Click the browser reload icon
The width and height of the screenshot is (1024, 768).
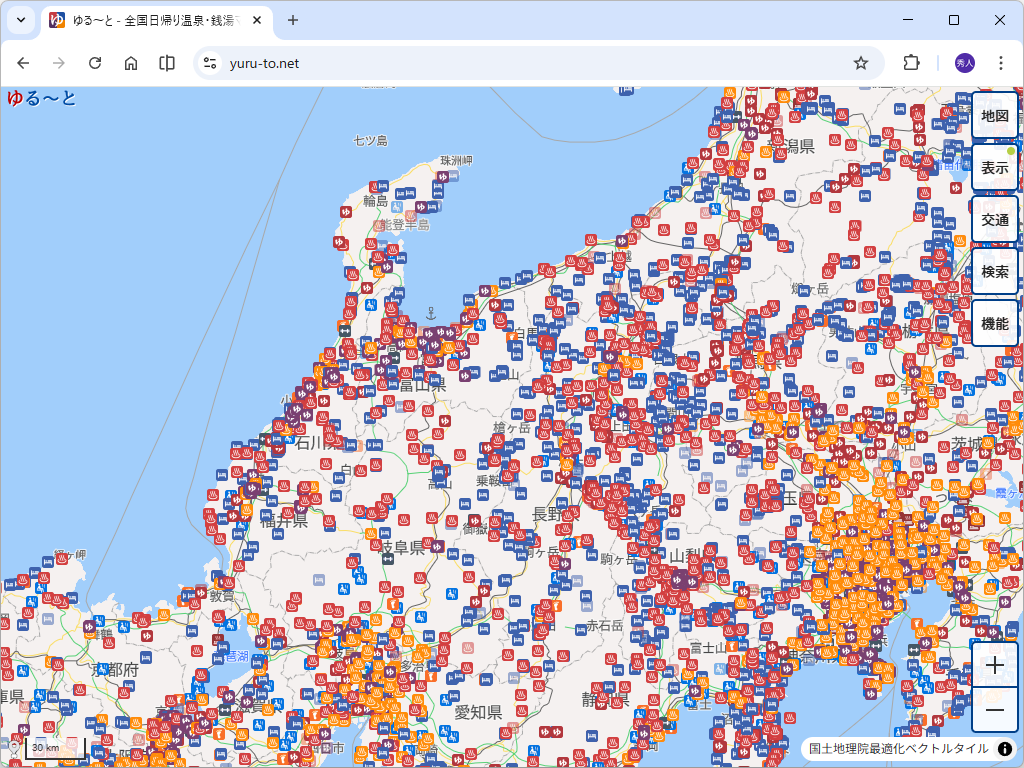(x=95, y=62)
